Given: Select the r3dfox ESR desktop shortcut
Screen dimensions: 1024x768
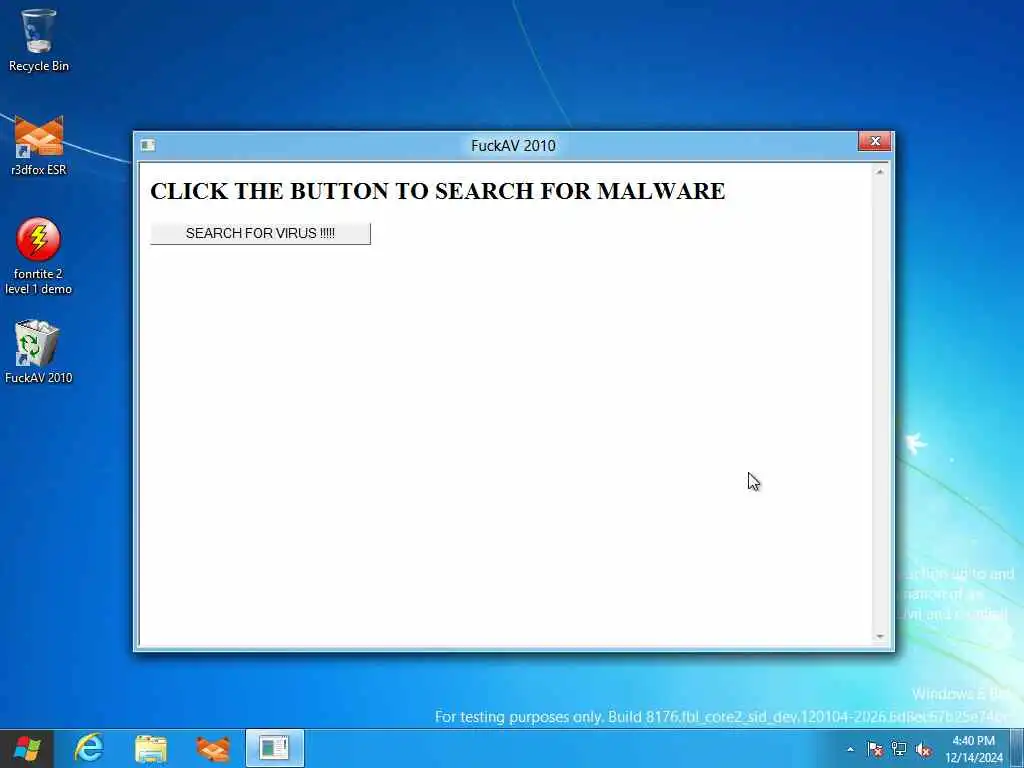Looking at the screenshot, I should coord(39,146).
